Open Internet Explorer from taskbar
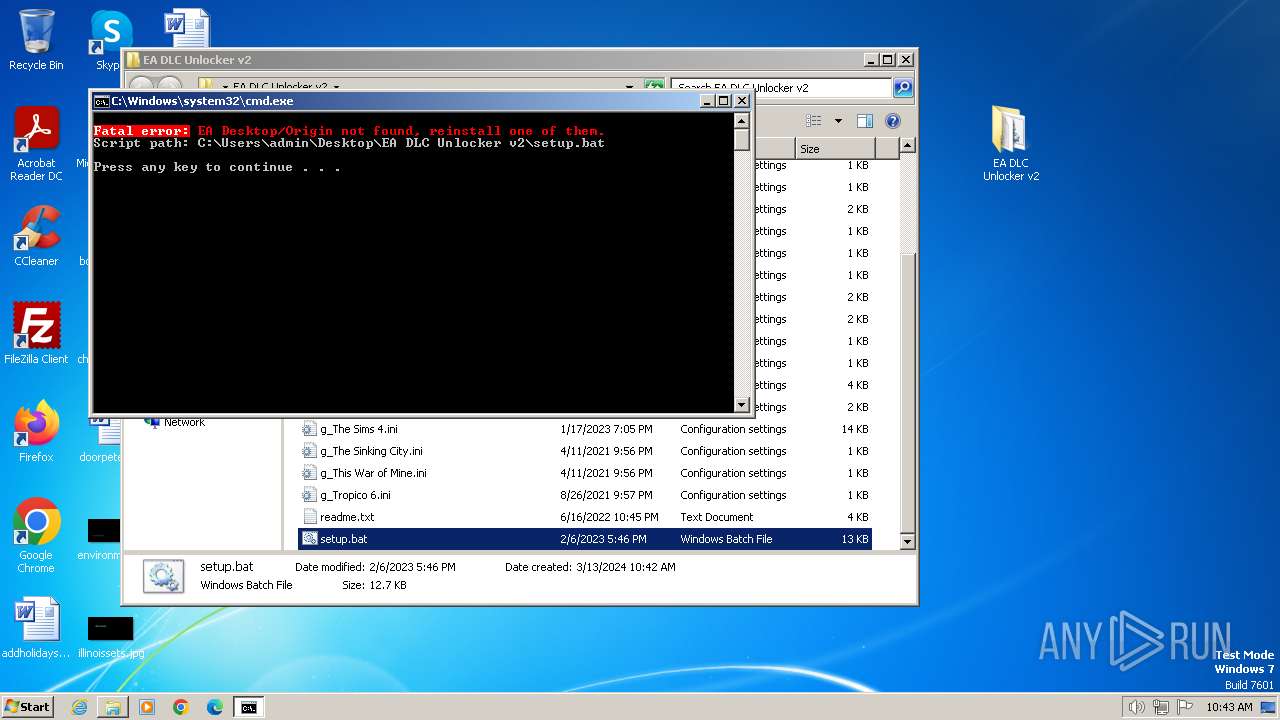The height and width of the screenshot is (720, 1280). pos(79,707)
